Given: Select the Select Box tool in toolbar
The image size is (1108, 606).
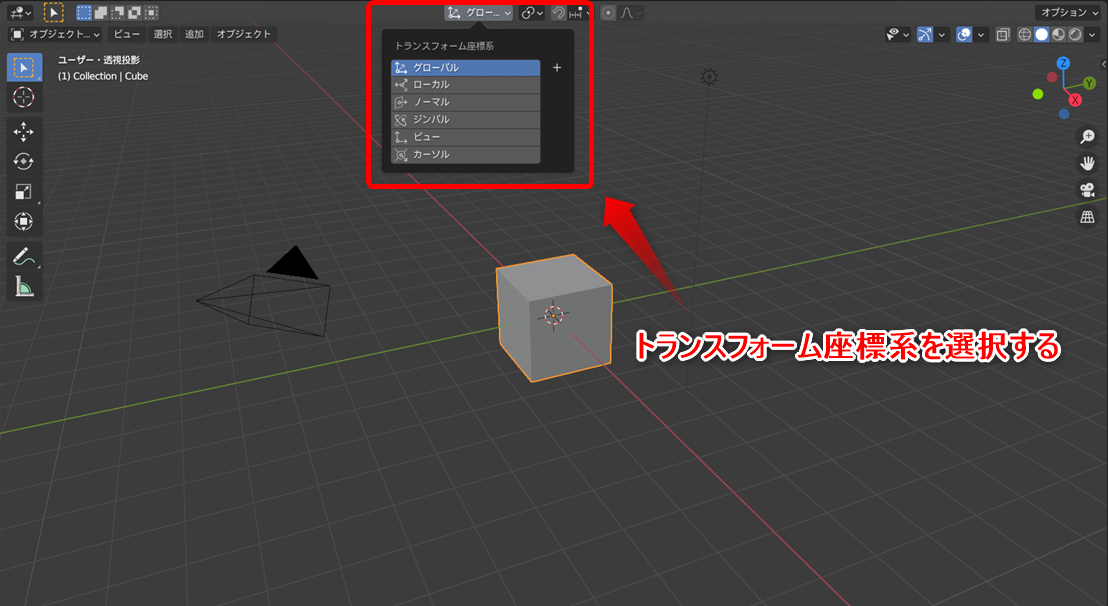Looking at the screenshot, I should tap(24, 68).
